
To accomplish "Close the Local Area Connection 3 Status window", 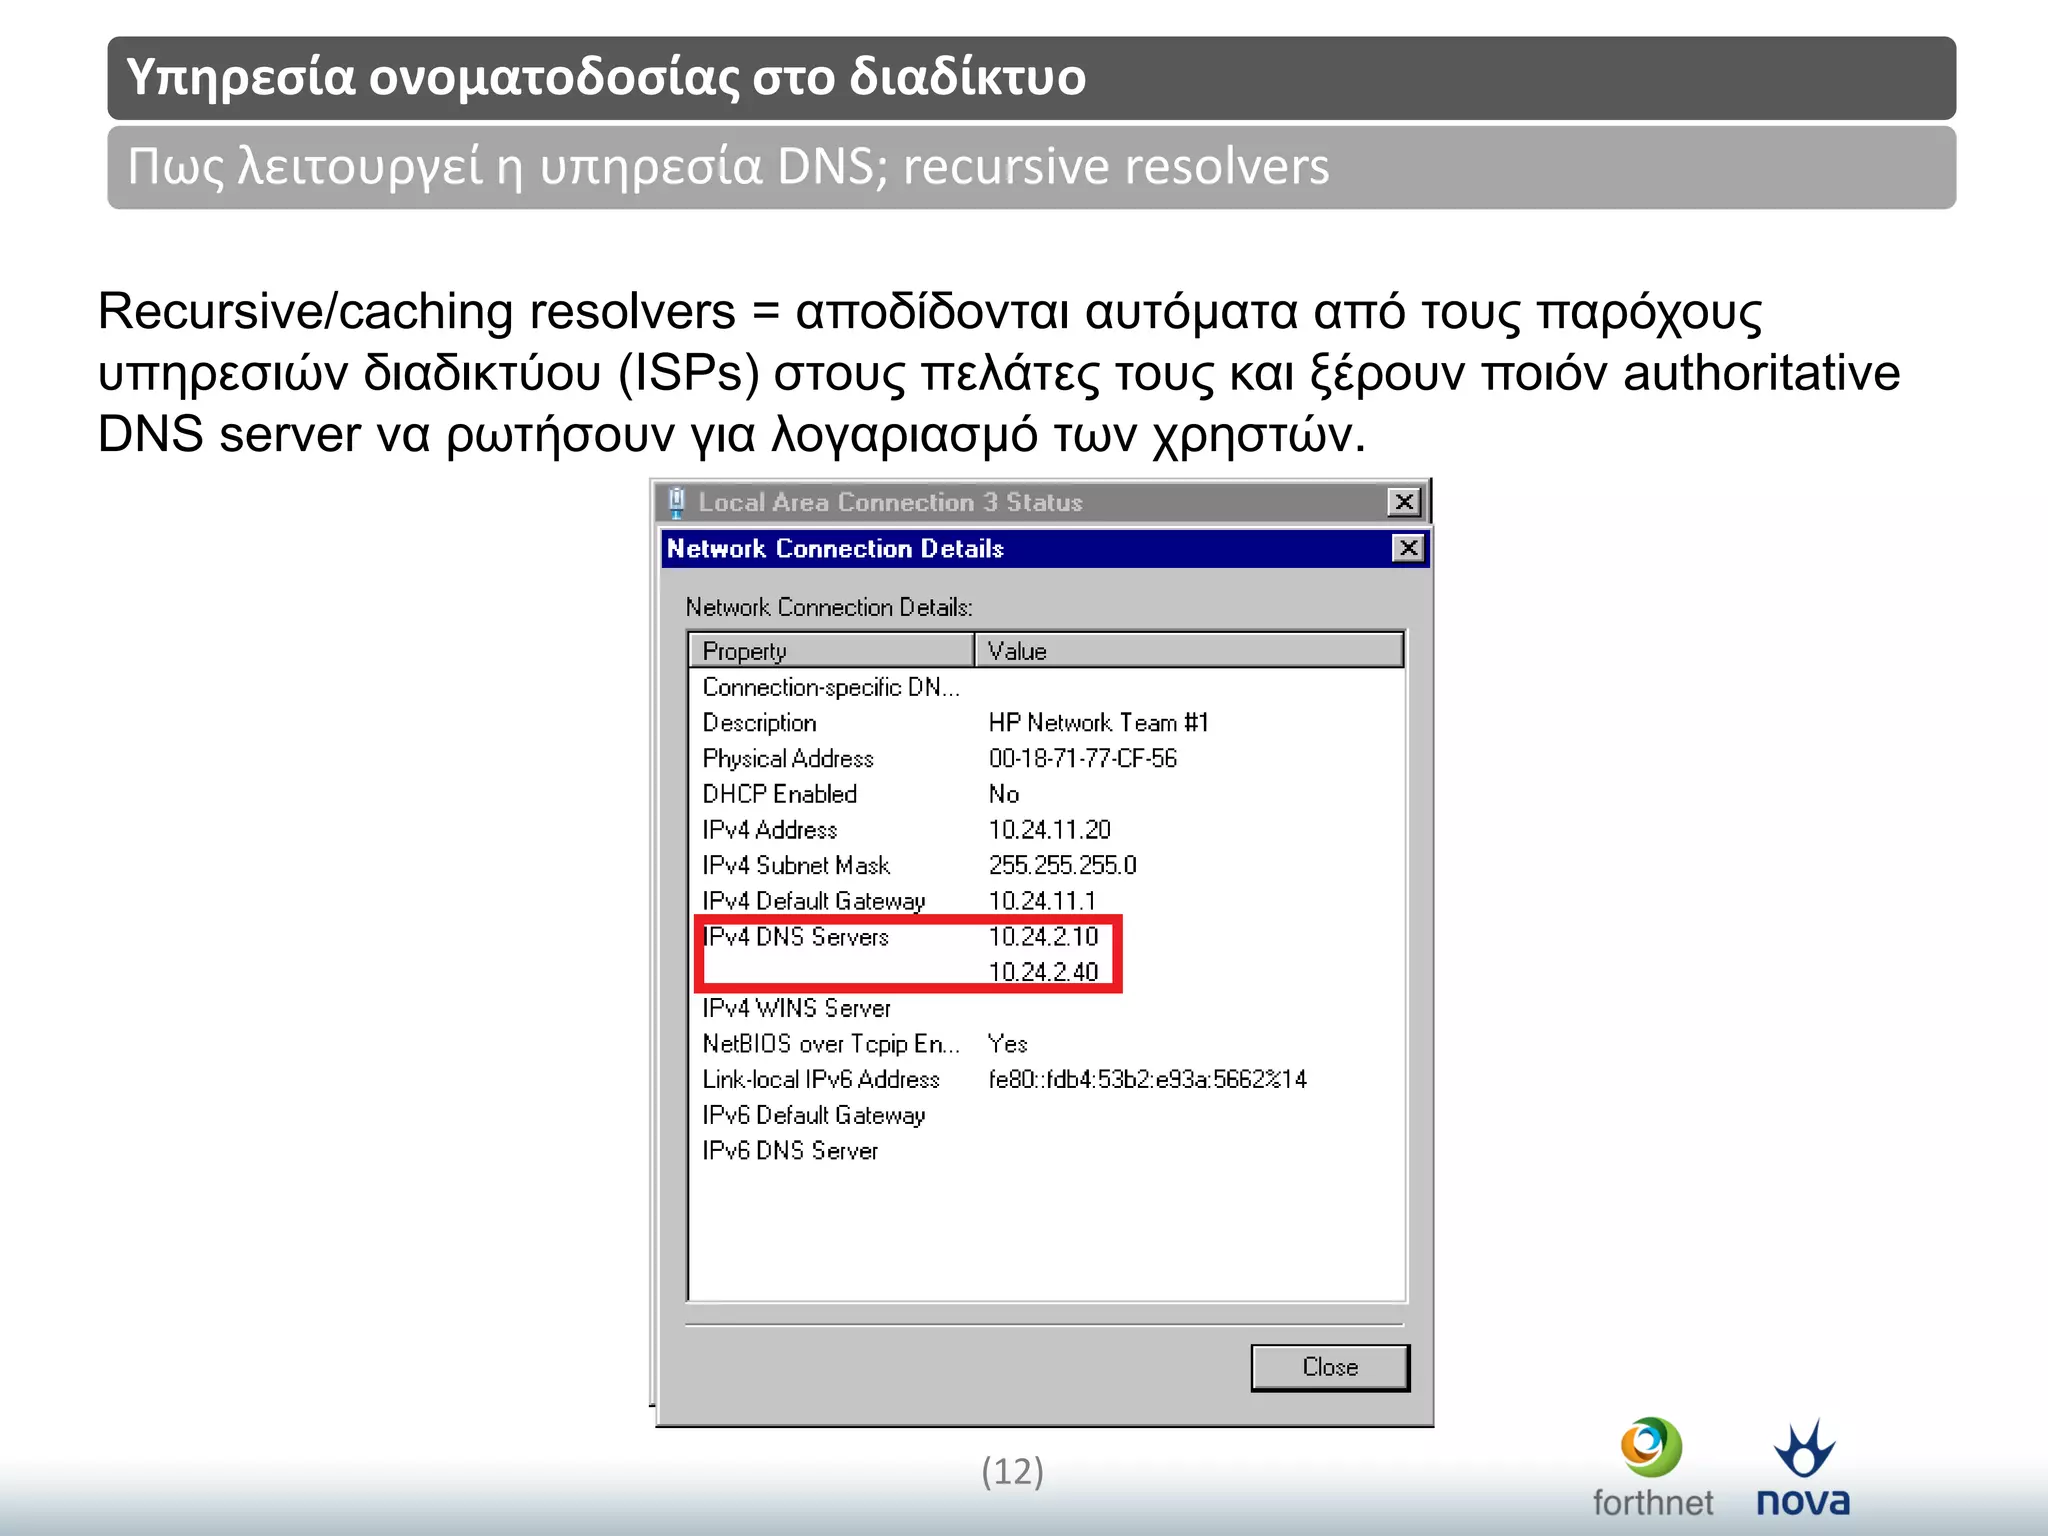I will click(1404, 502).
